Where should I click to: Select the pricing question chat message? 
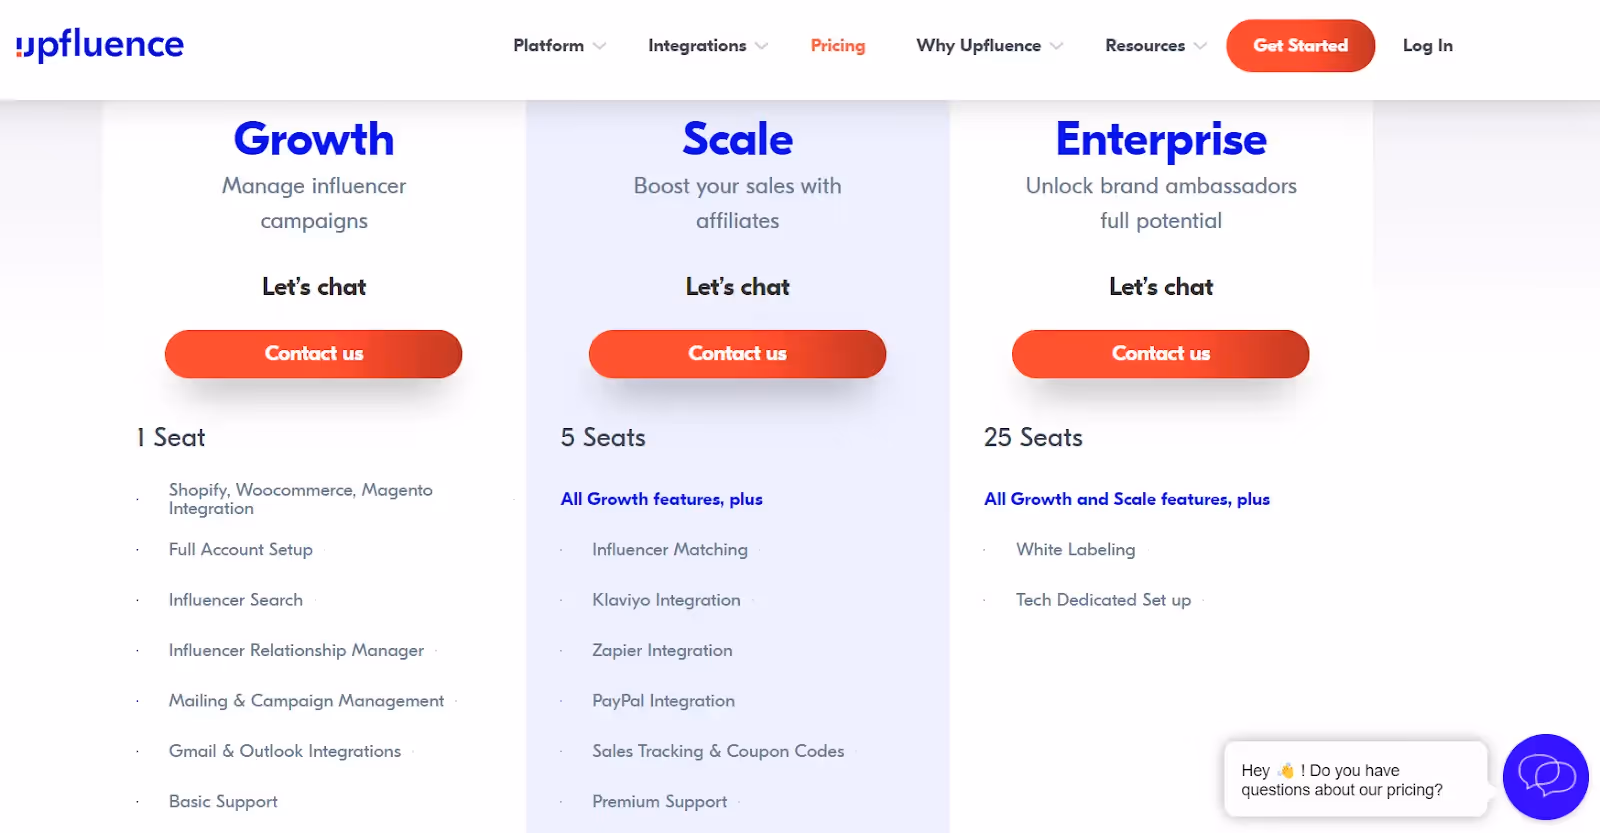click(x=1345, y=780)
